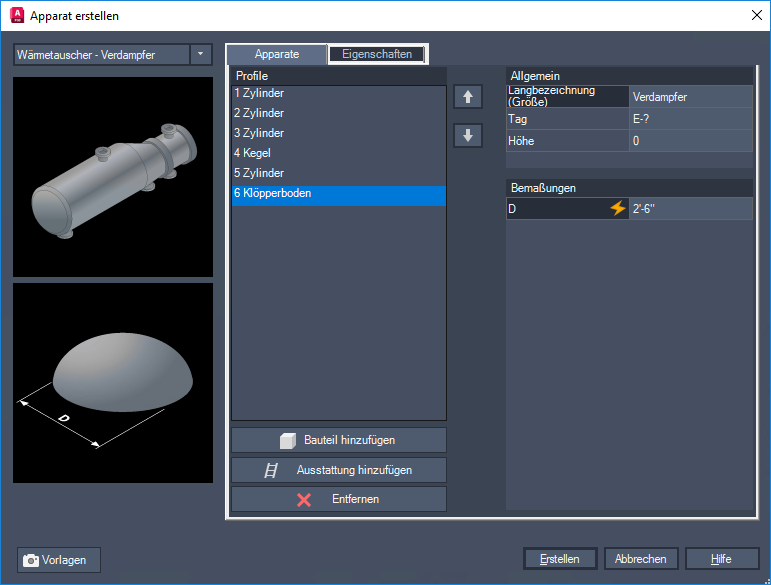Click the Allgemein section header
Image resolution: width=771 pixels, height=585 pixels.
pyautogui.click(x=629, y=76)
